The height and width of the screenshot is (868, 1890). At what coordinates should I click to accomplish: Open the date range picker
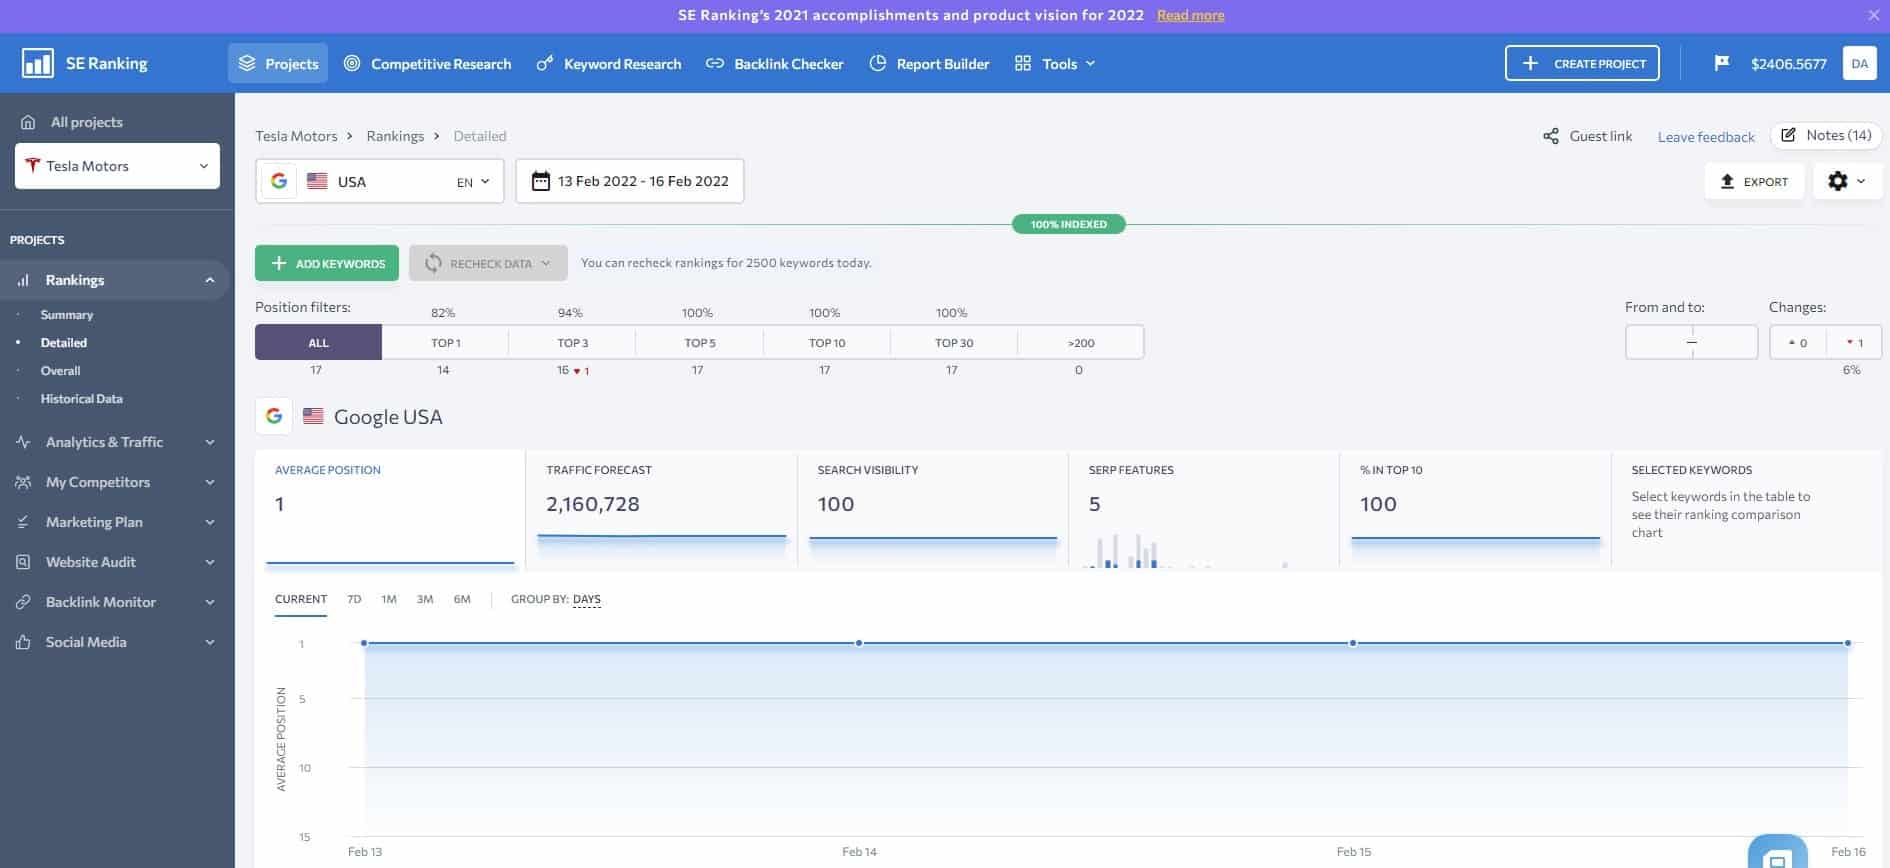(x=630, y=181)
